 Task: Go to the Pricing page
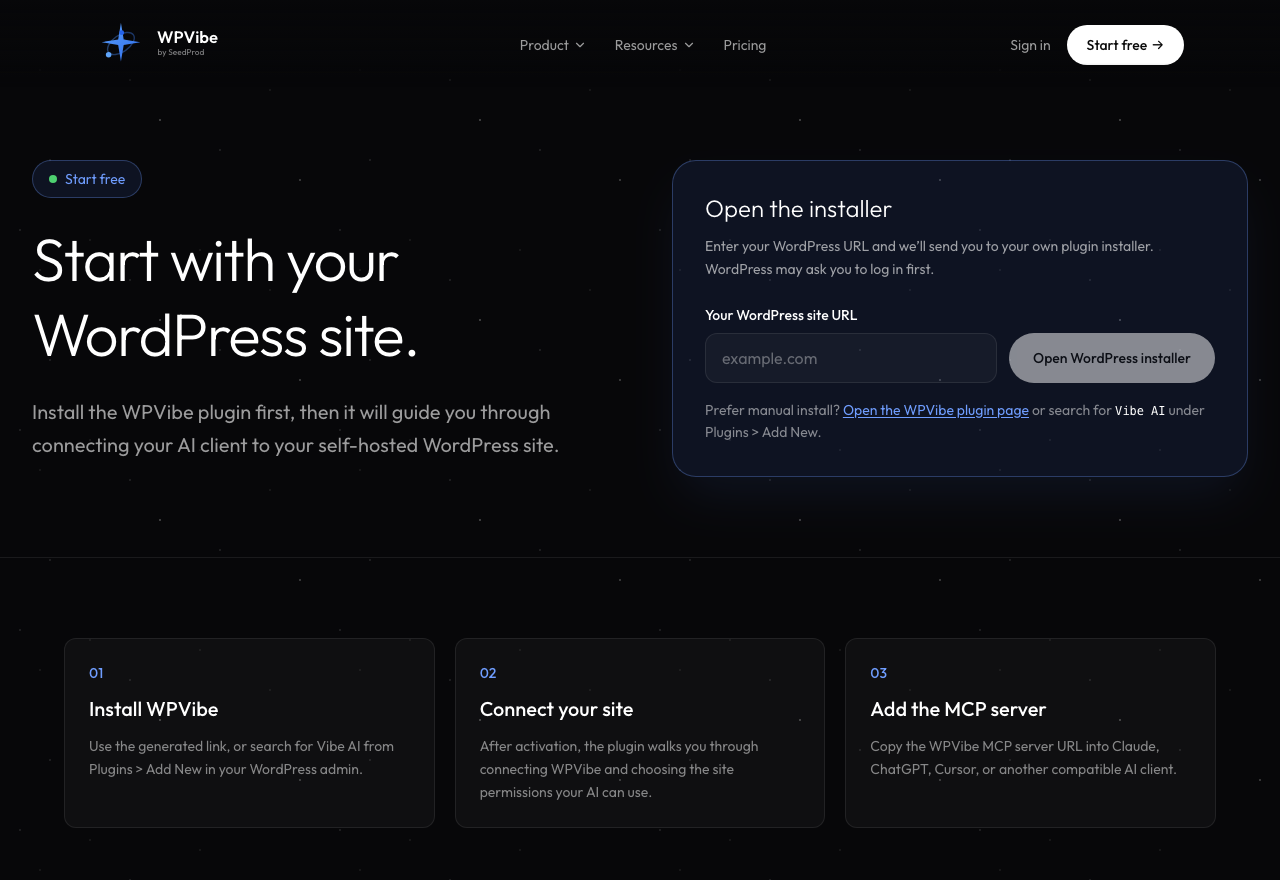pos(745,45)
